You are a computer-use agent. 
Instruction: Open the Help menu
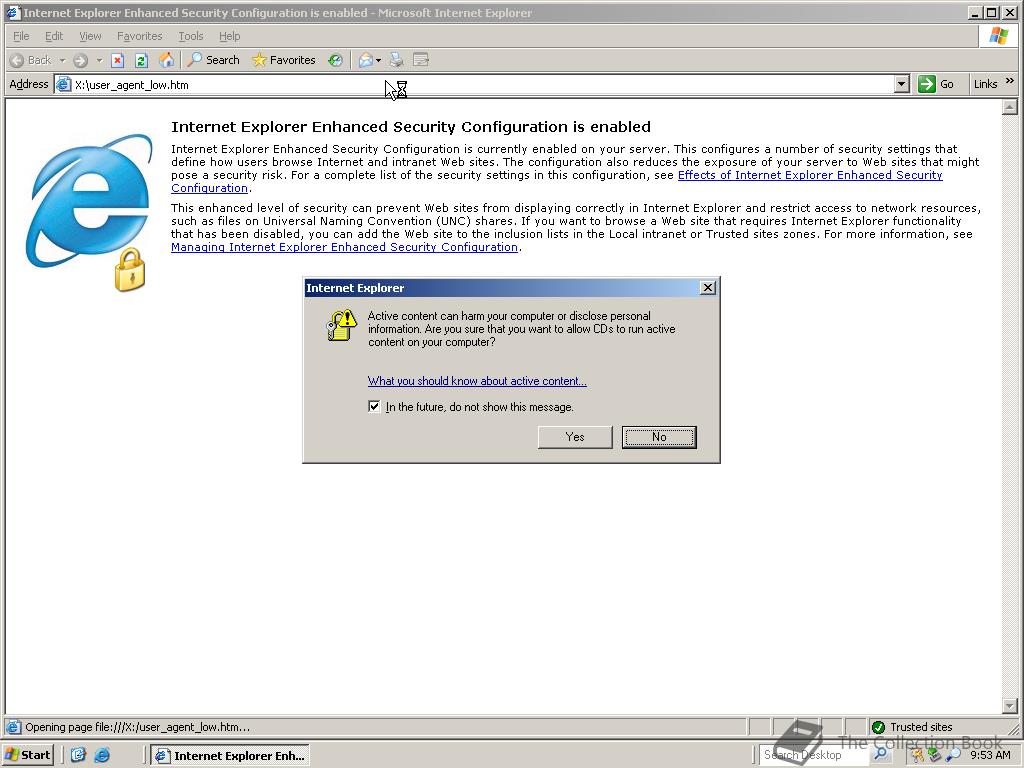[x=229, y=36]
